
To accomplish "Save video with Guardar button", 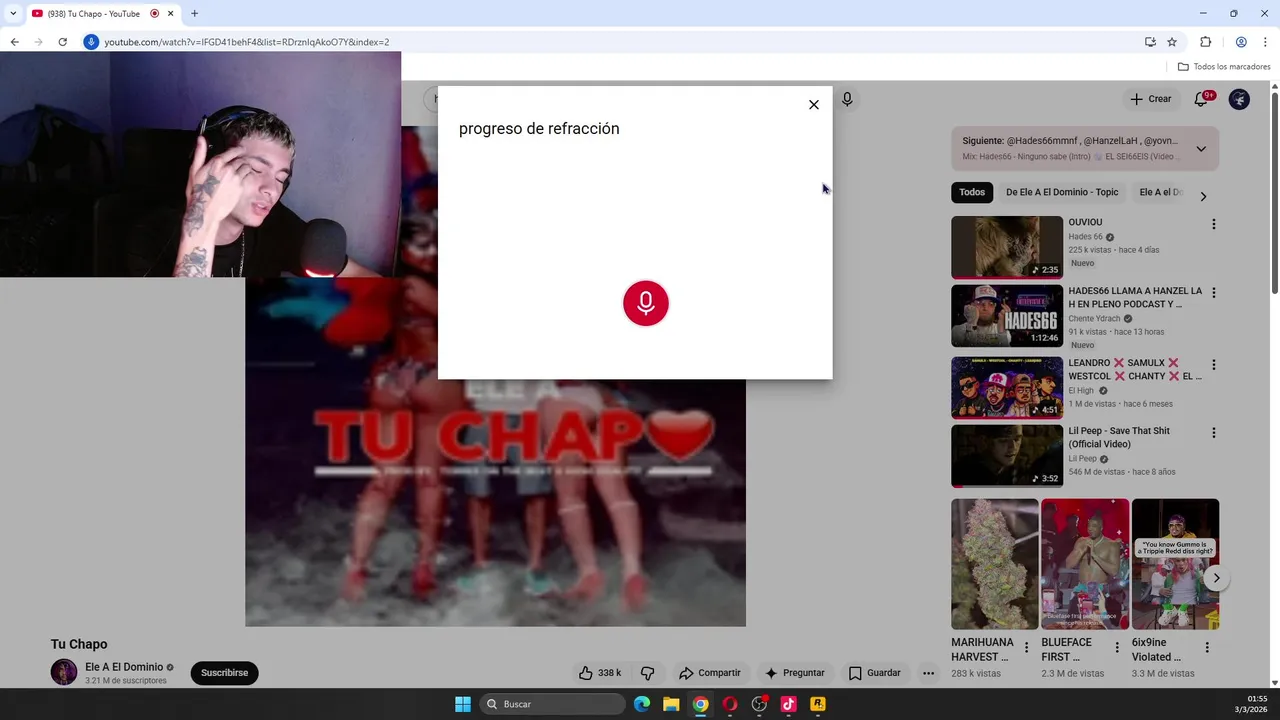I will (875, 673).
